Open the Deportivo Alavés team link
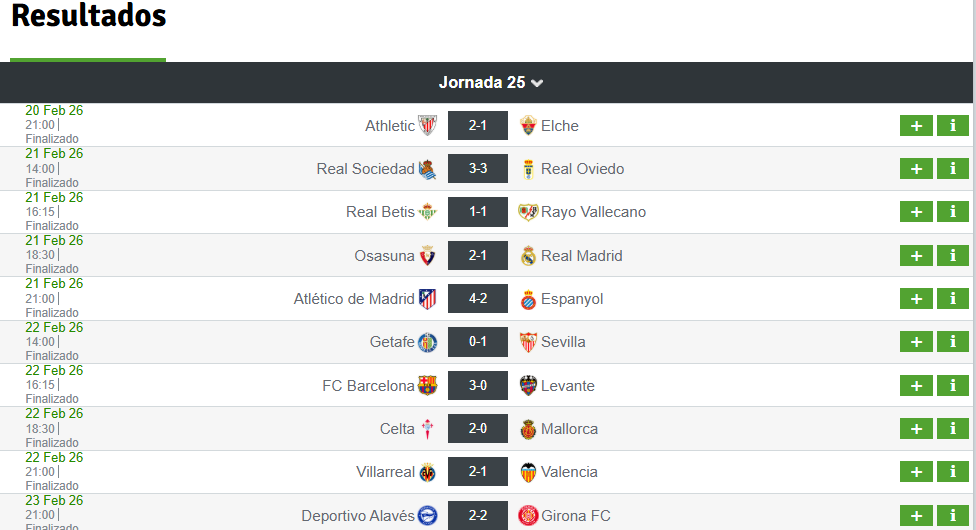Viewport: 976px width, 530px height. click(358, 516)
